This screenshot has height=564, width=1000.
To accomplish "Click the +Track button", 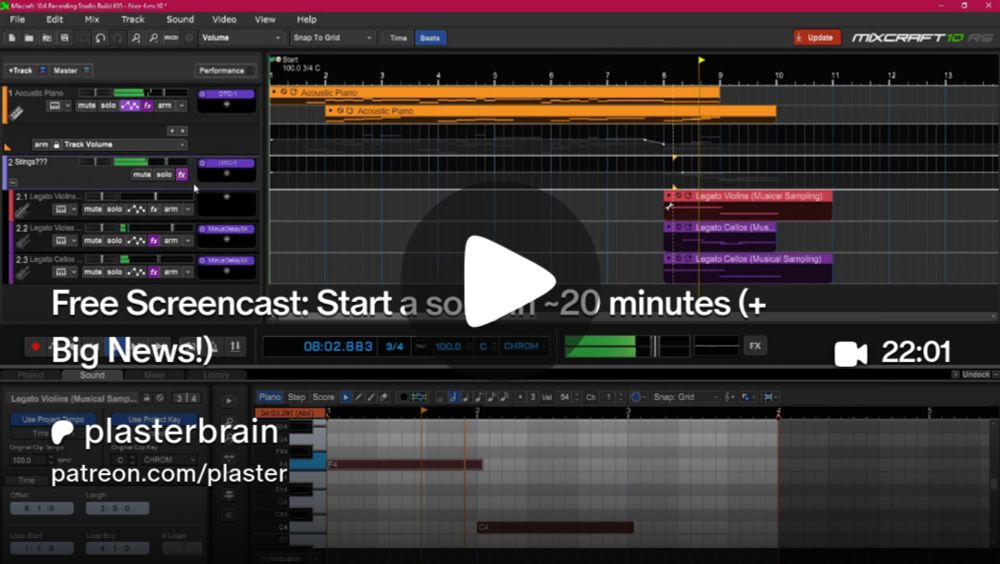I will tap(26, 70).
